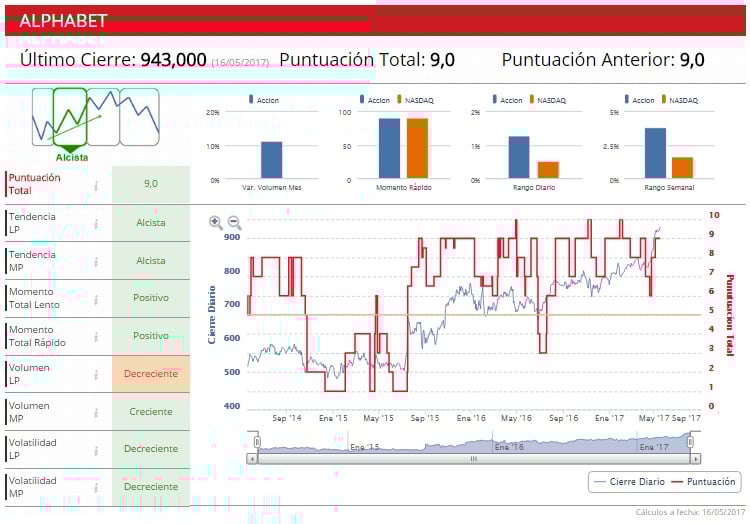
Task: Click orange NASDAQ bar in Rango Diario chart
Action: 548,170
